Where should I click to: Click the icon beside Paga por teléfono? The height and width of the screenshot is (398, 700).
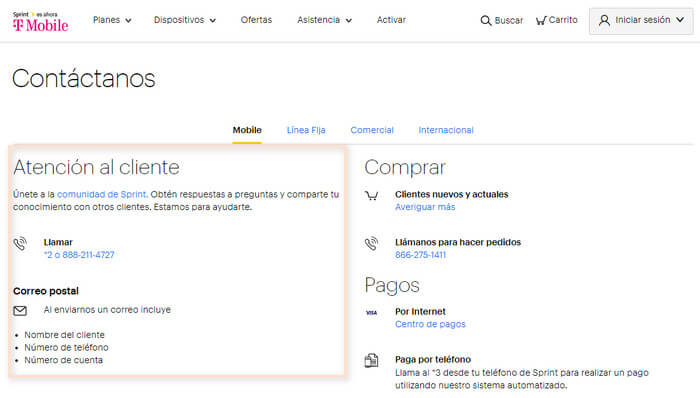(371, 360)
